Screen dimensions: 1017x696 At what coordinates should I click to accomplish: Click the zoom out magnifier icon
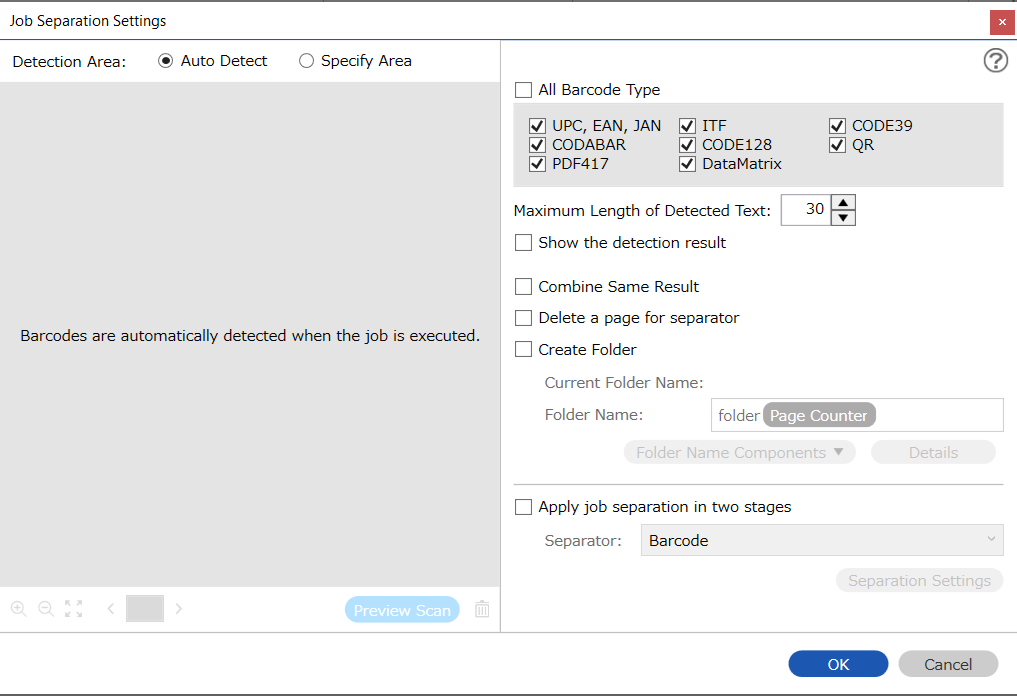[x=46, y=608]
